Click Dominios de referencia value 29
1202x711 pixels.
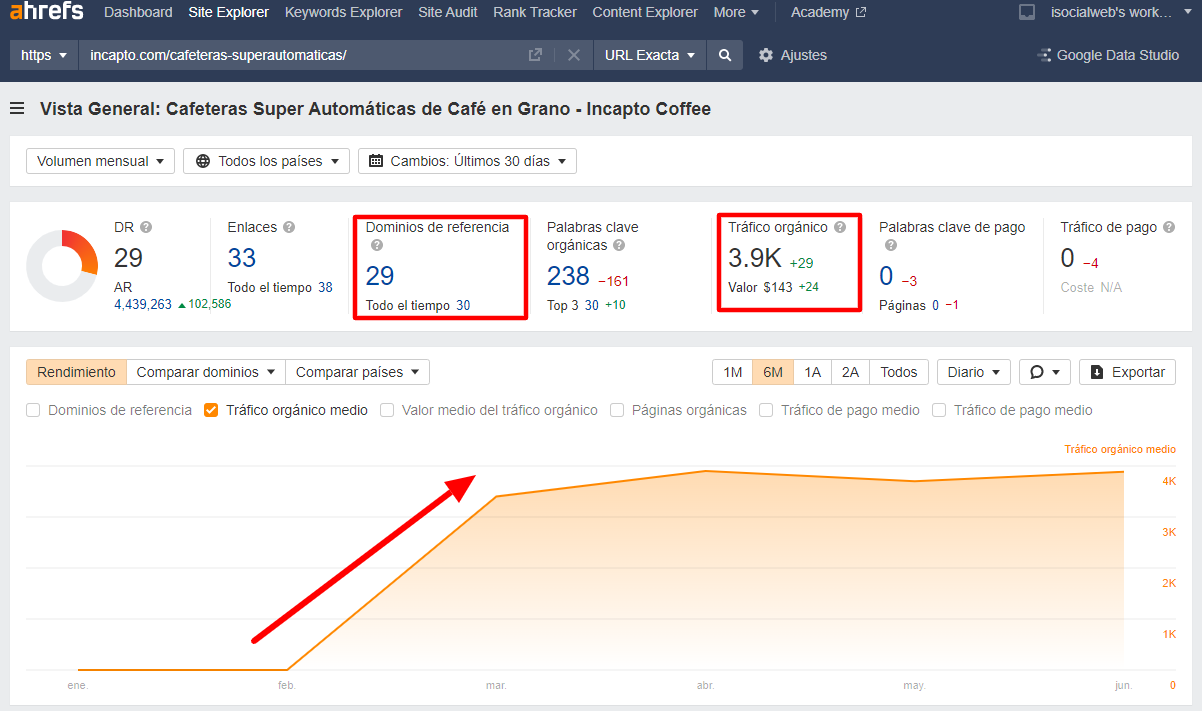point(380,276)
